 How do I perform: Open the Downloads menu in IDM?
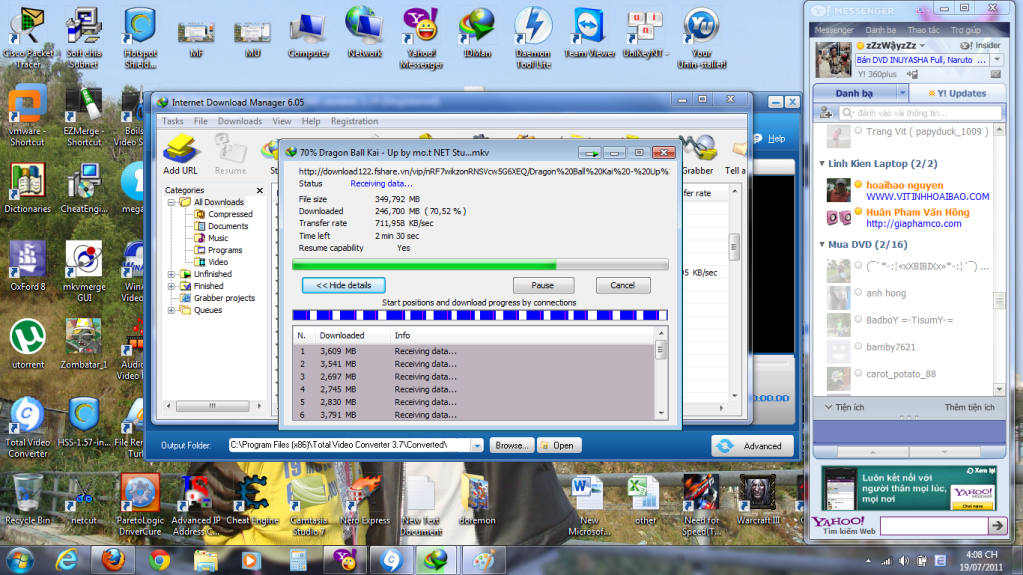[240, 121]
